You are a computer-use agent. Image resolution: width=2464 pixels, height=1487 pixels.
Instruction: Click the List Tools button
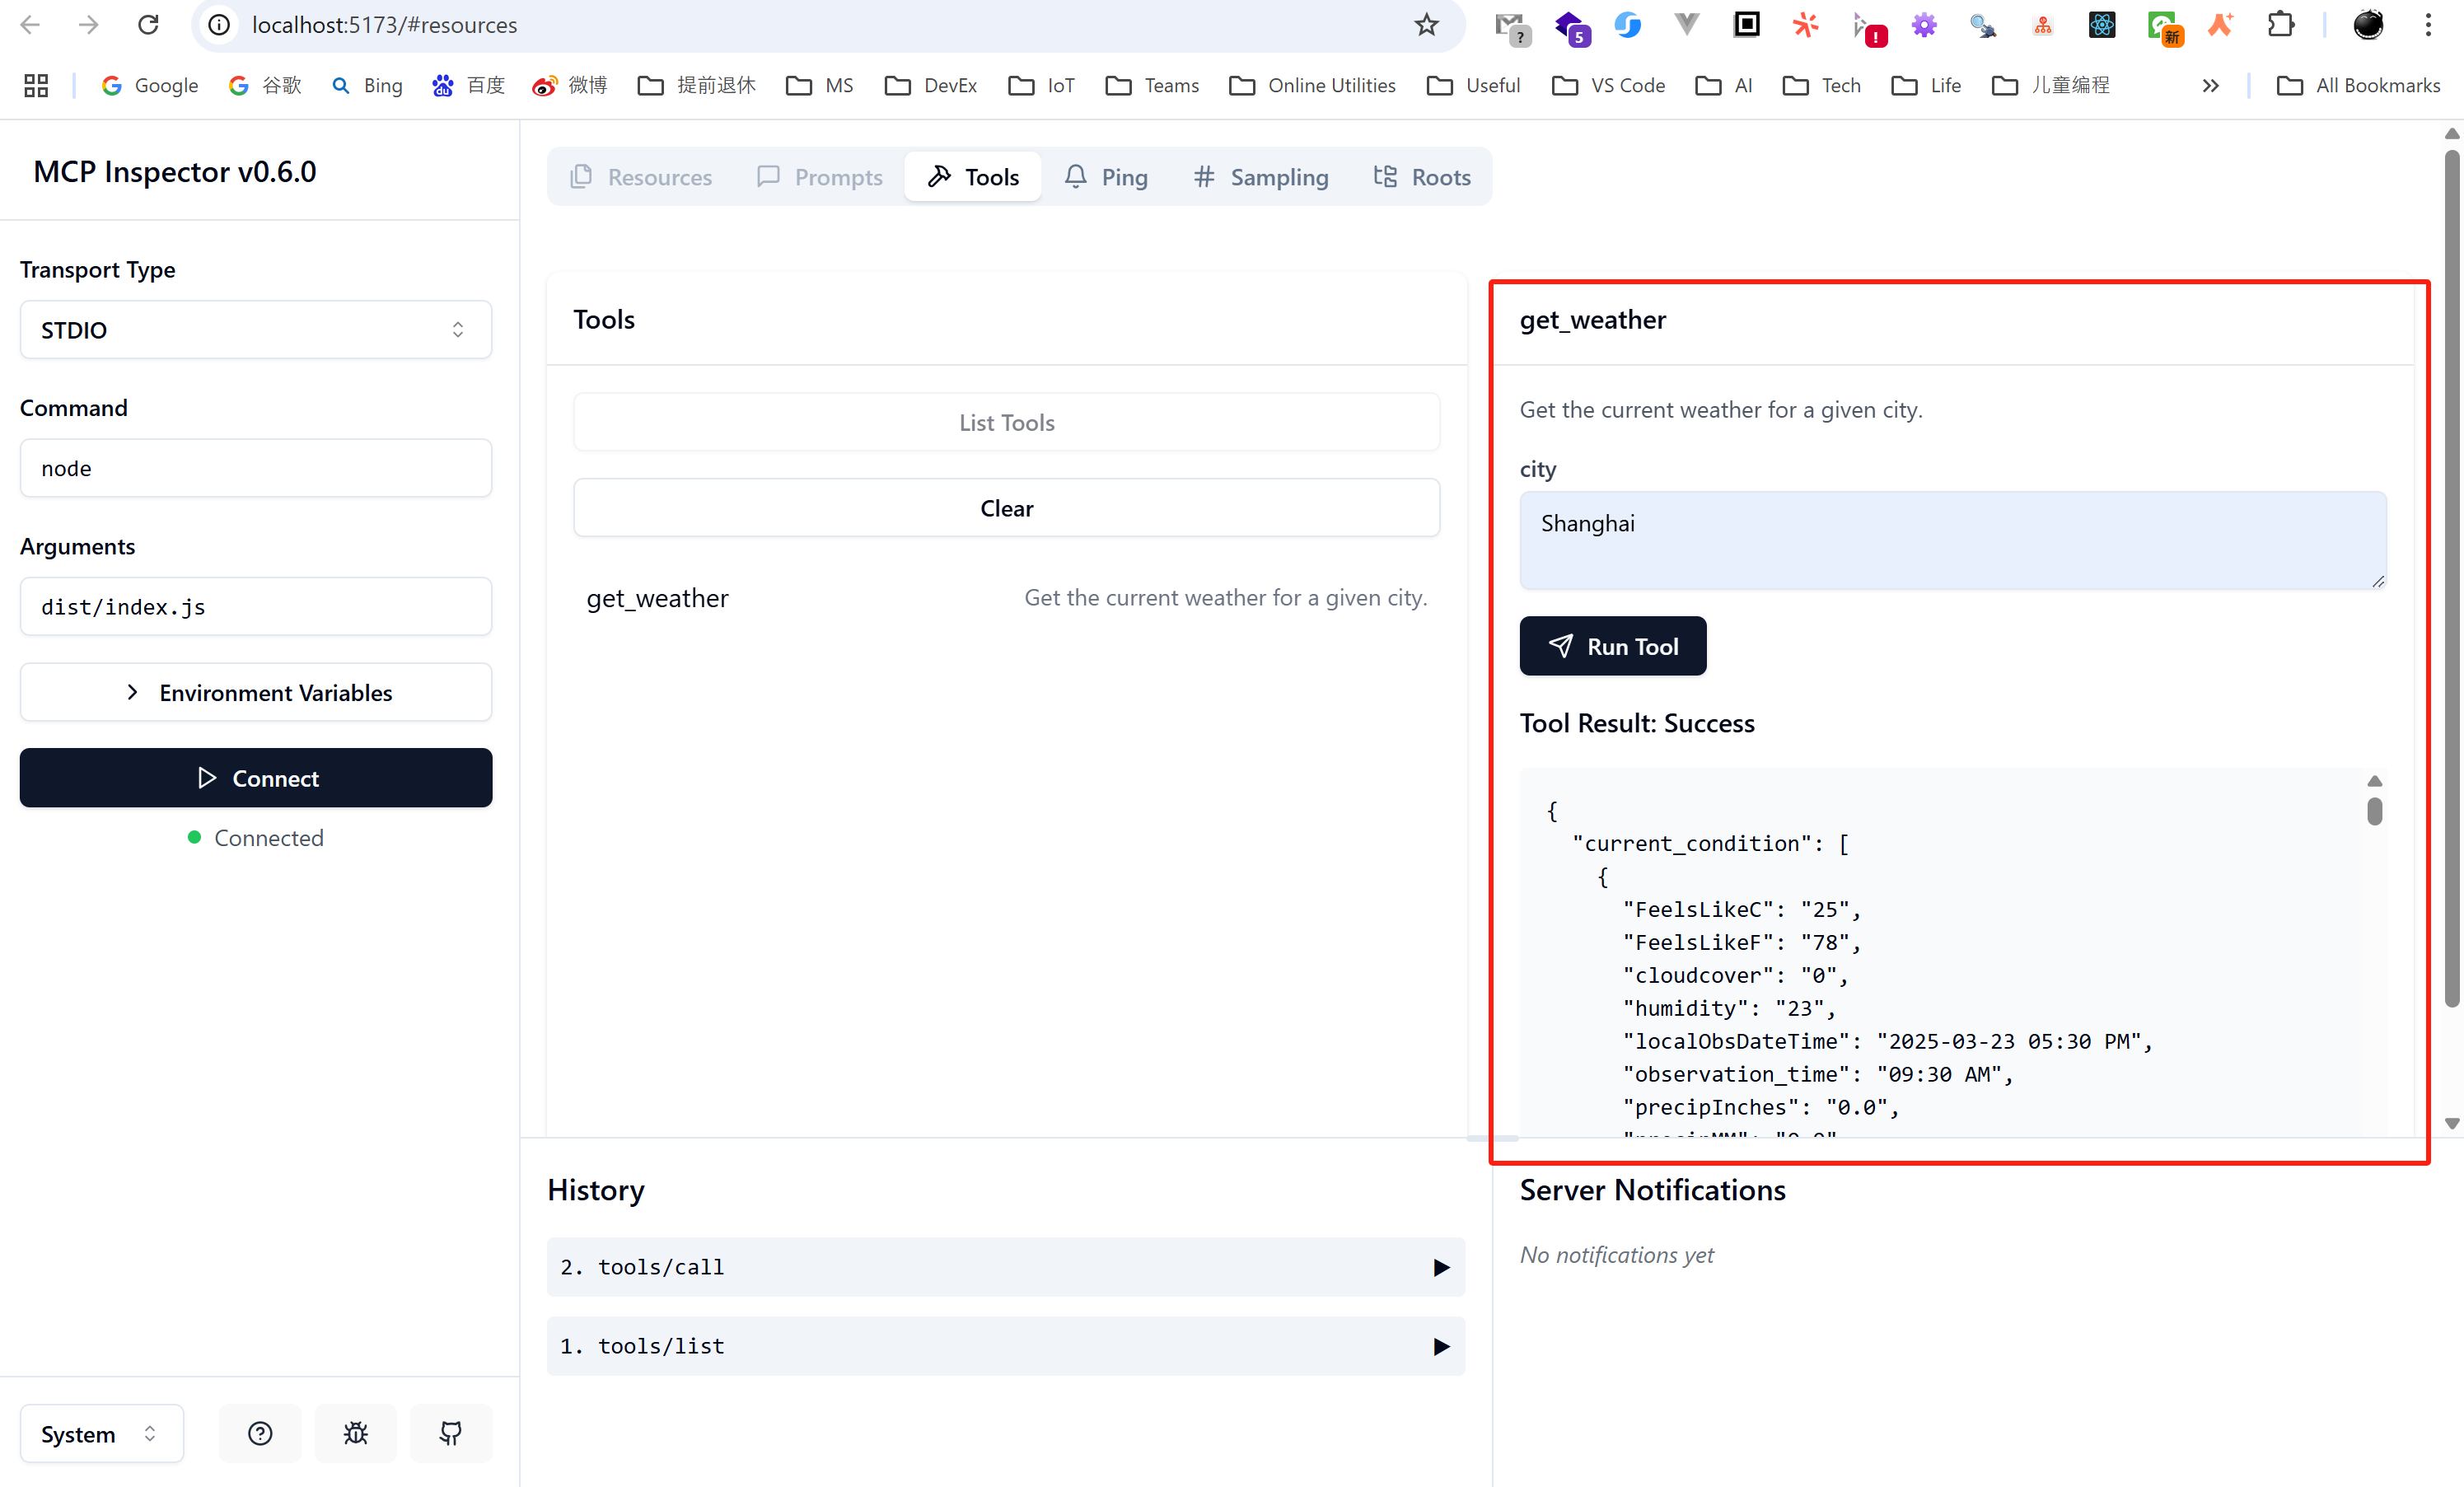click(x=1006, y=422)
